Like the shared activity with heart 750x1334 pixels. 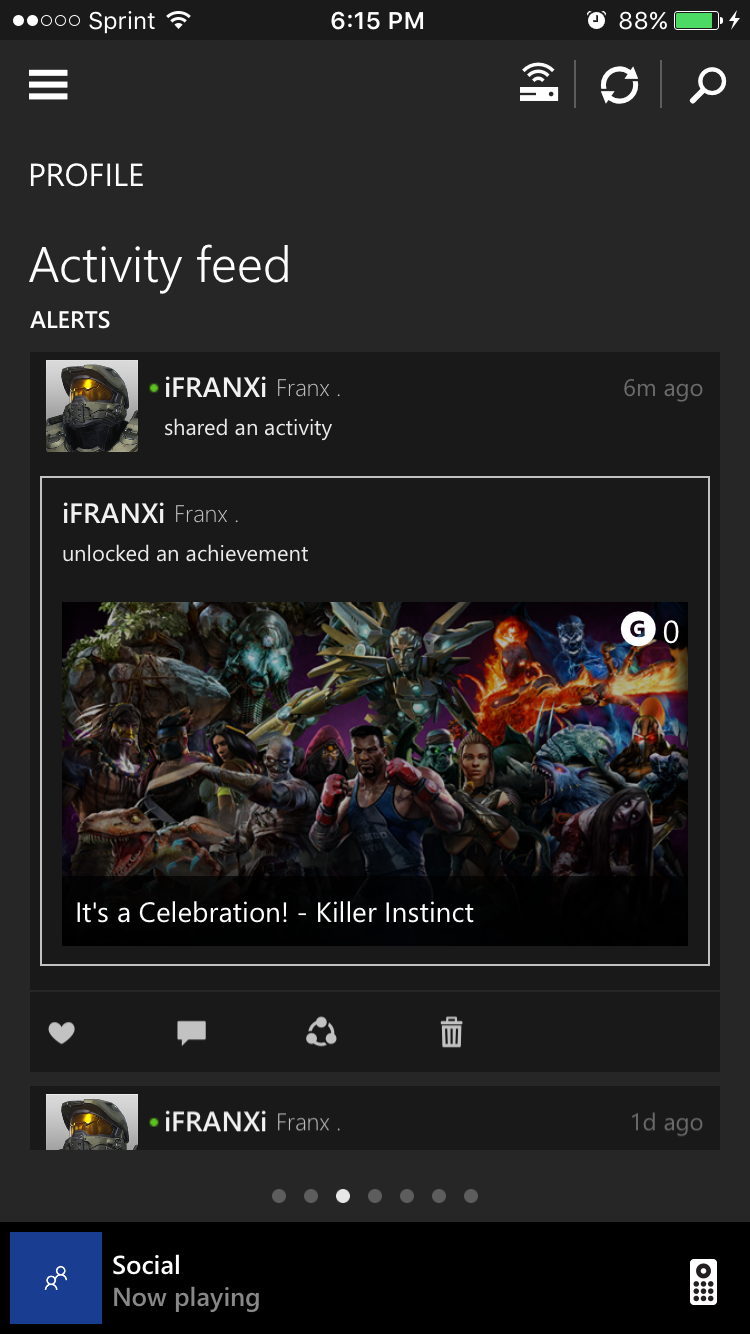62,1032
